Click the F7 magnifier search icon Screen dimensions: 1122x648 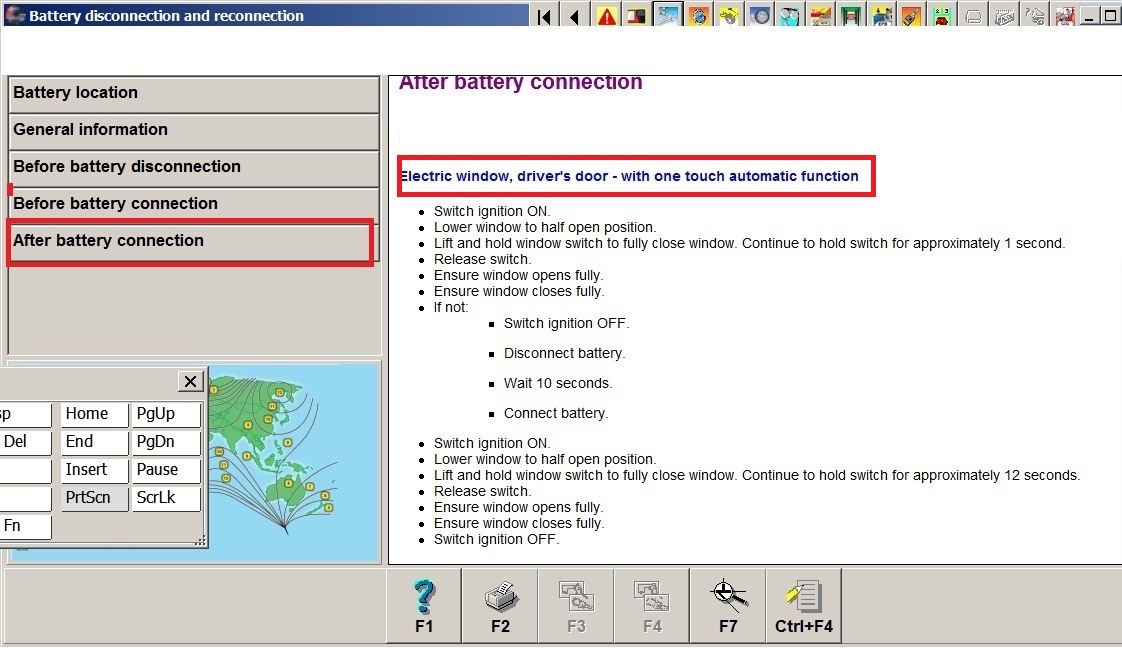[728, 606]
